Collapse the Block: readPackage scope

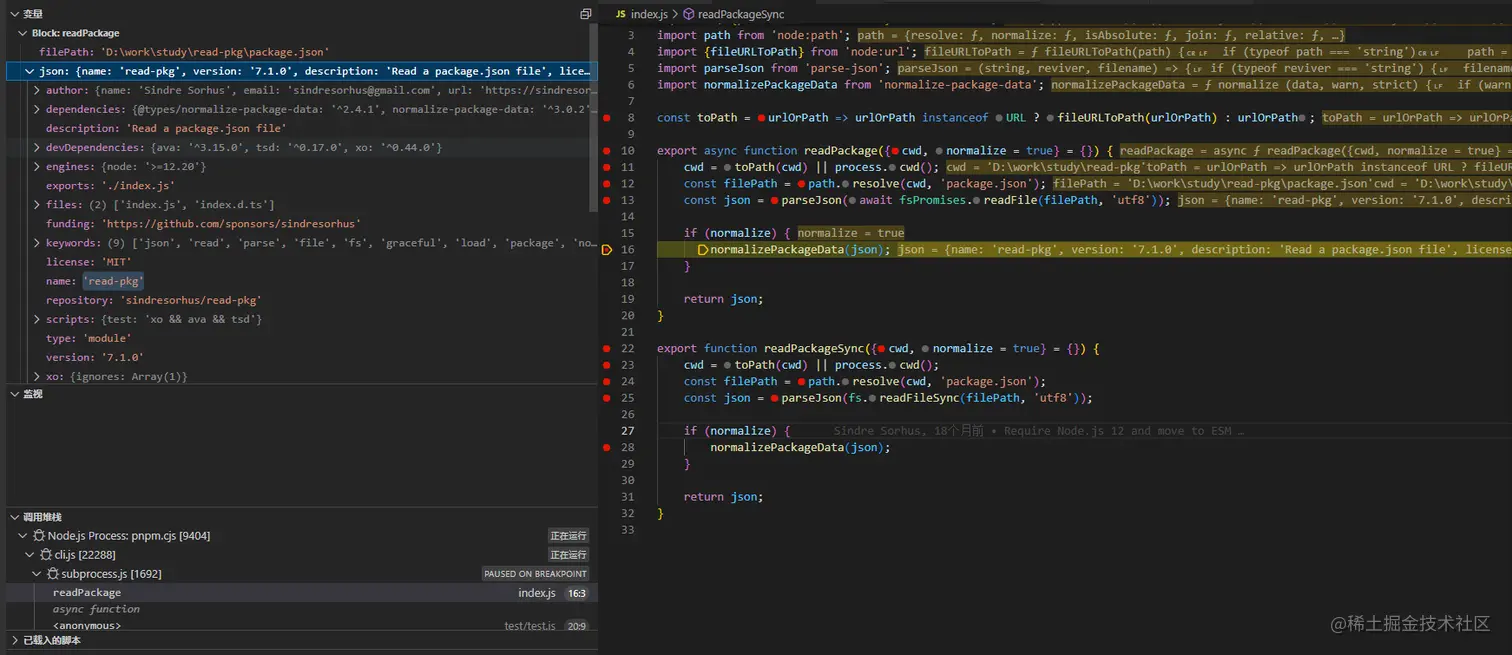tap(22, 33)
